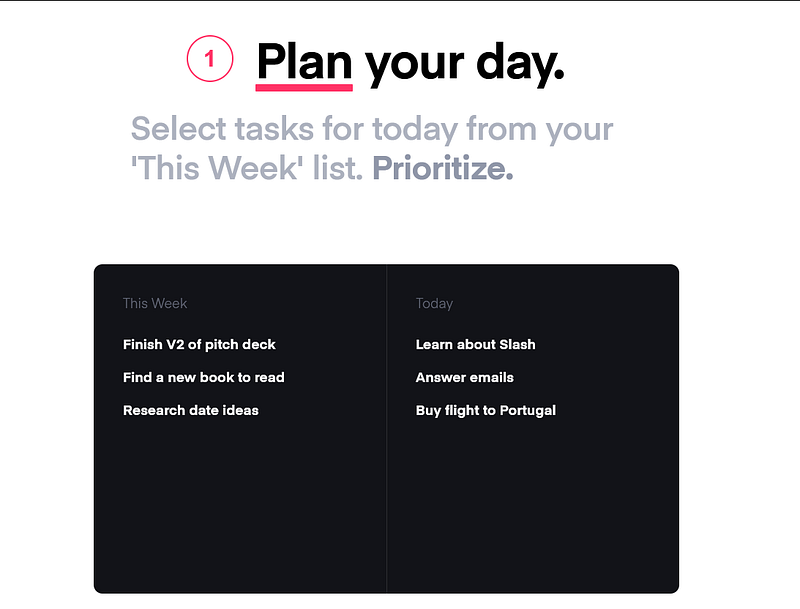The image size is (800, 609).
Task: Choose the Answer emails task
Action: tap(465, 377)
